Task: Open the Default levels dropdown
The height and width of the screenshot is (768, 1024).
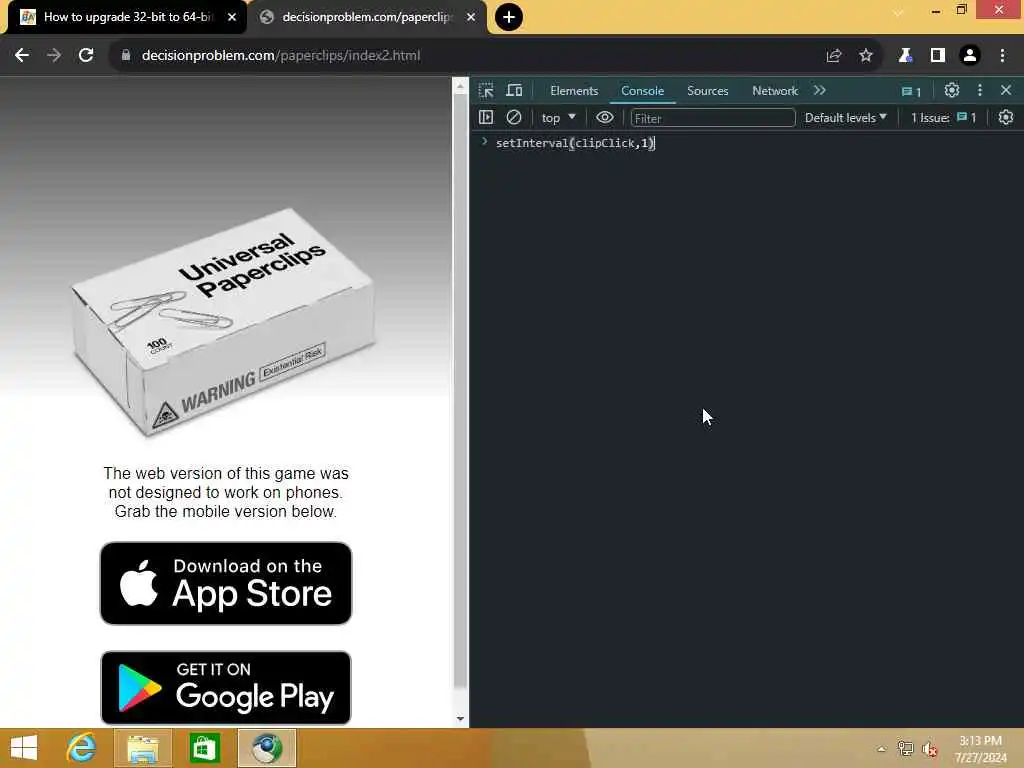Action: [x=845, y=118]
